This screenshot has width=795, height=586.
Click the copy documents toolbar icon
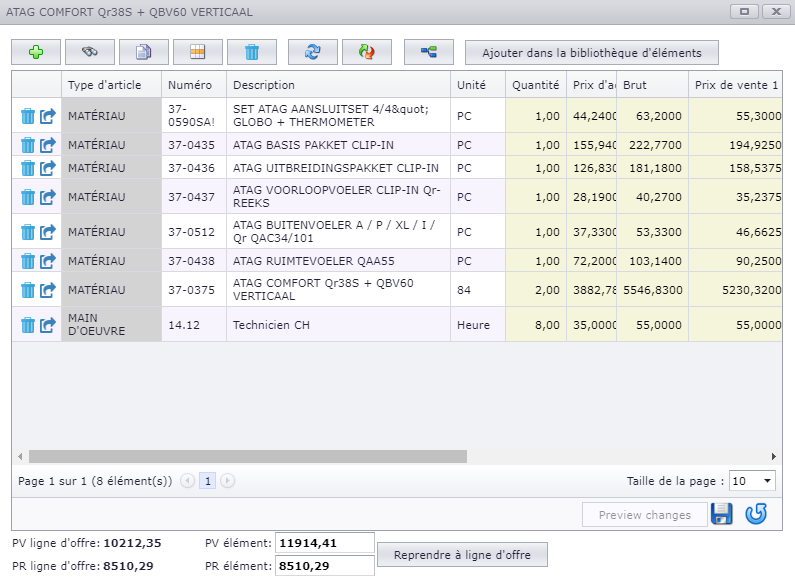144,52
